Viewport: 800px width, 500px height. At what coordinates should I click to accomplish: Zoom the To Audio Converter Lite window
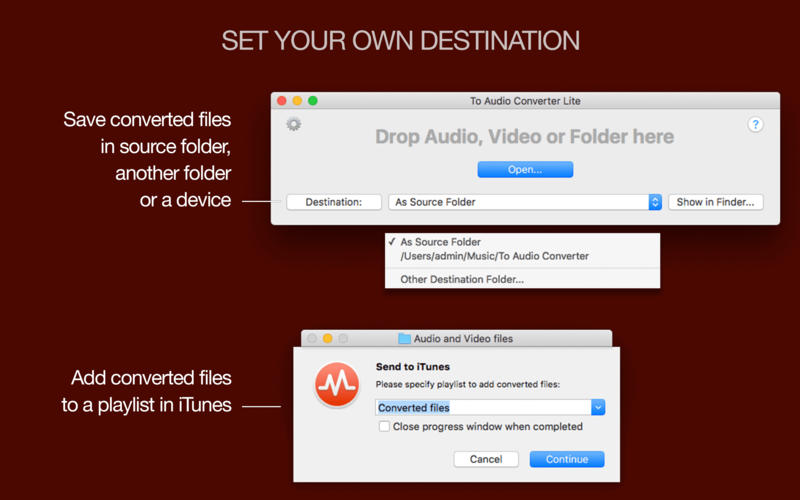click(313, 101)
